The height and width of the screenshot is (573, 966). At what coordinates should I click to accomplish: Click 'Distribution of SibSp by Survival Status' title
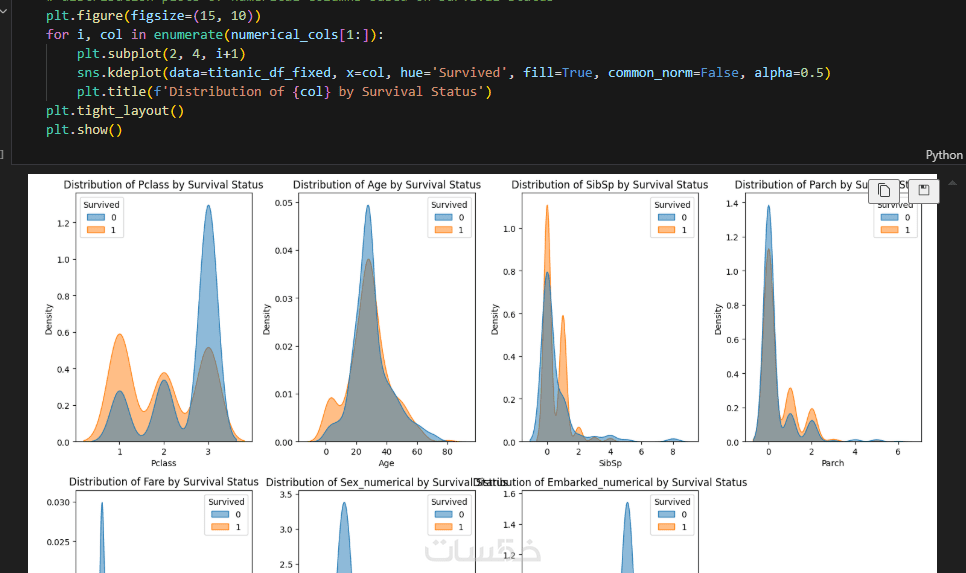tap(610, 185)
